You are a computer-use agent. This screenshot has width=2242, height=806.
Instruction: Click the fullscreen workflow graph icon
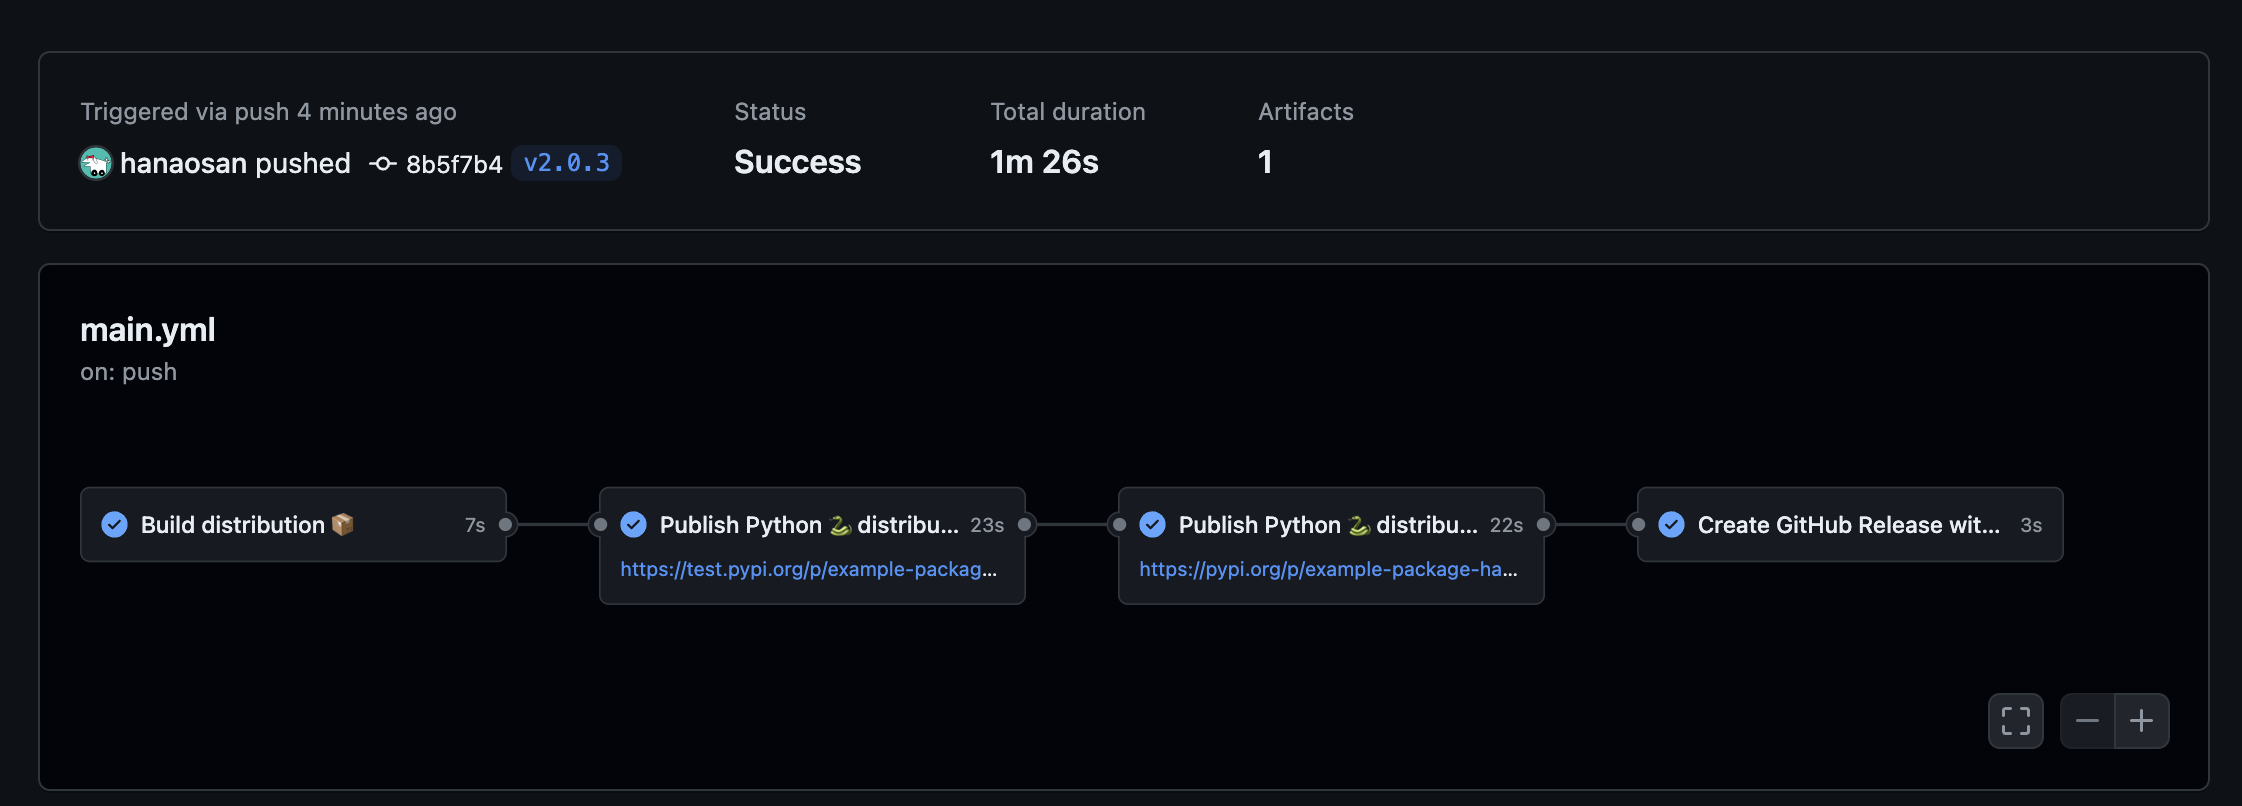tap(2015, 721)
